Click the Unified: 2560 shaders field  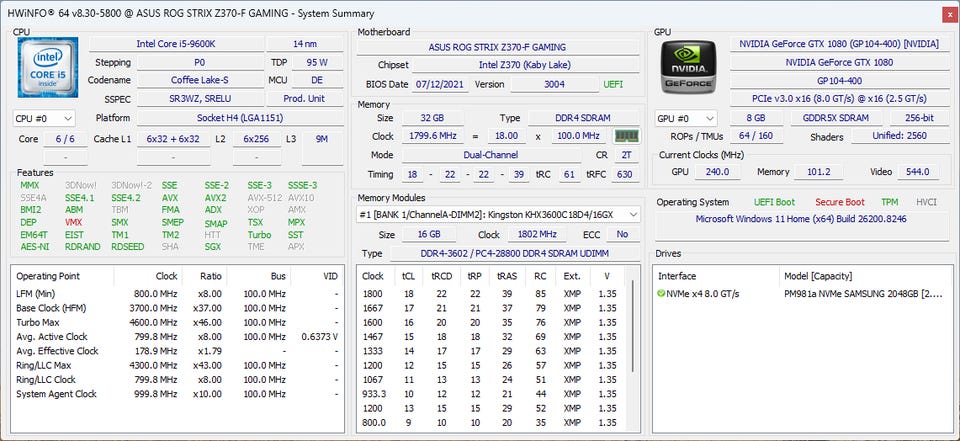899,136
